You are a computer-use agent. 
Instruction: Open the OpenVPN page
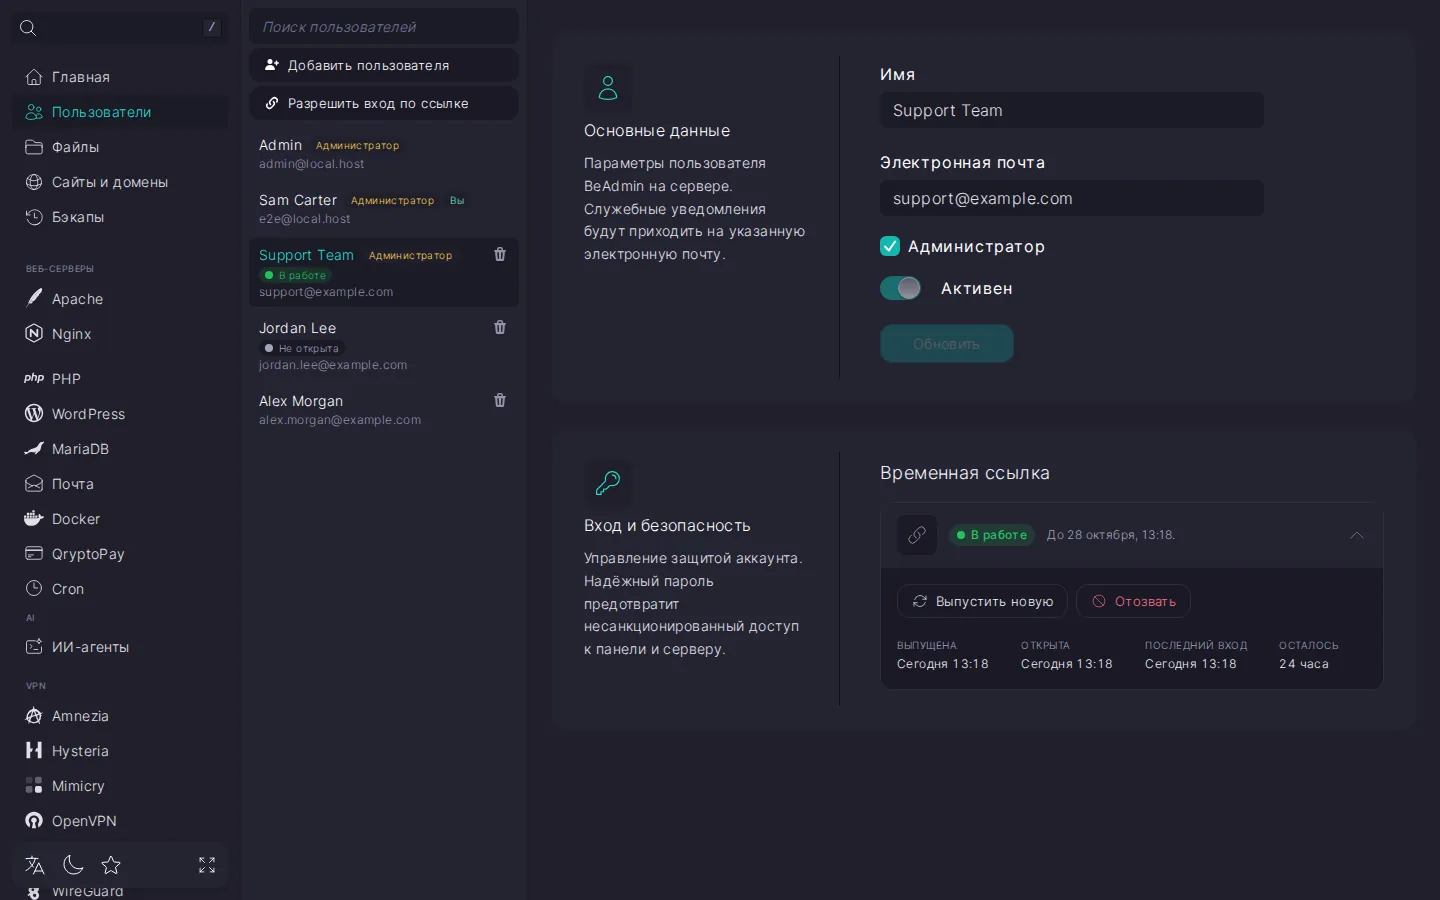pos(120,821)
